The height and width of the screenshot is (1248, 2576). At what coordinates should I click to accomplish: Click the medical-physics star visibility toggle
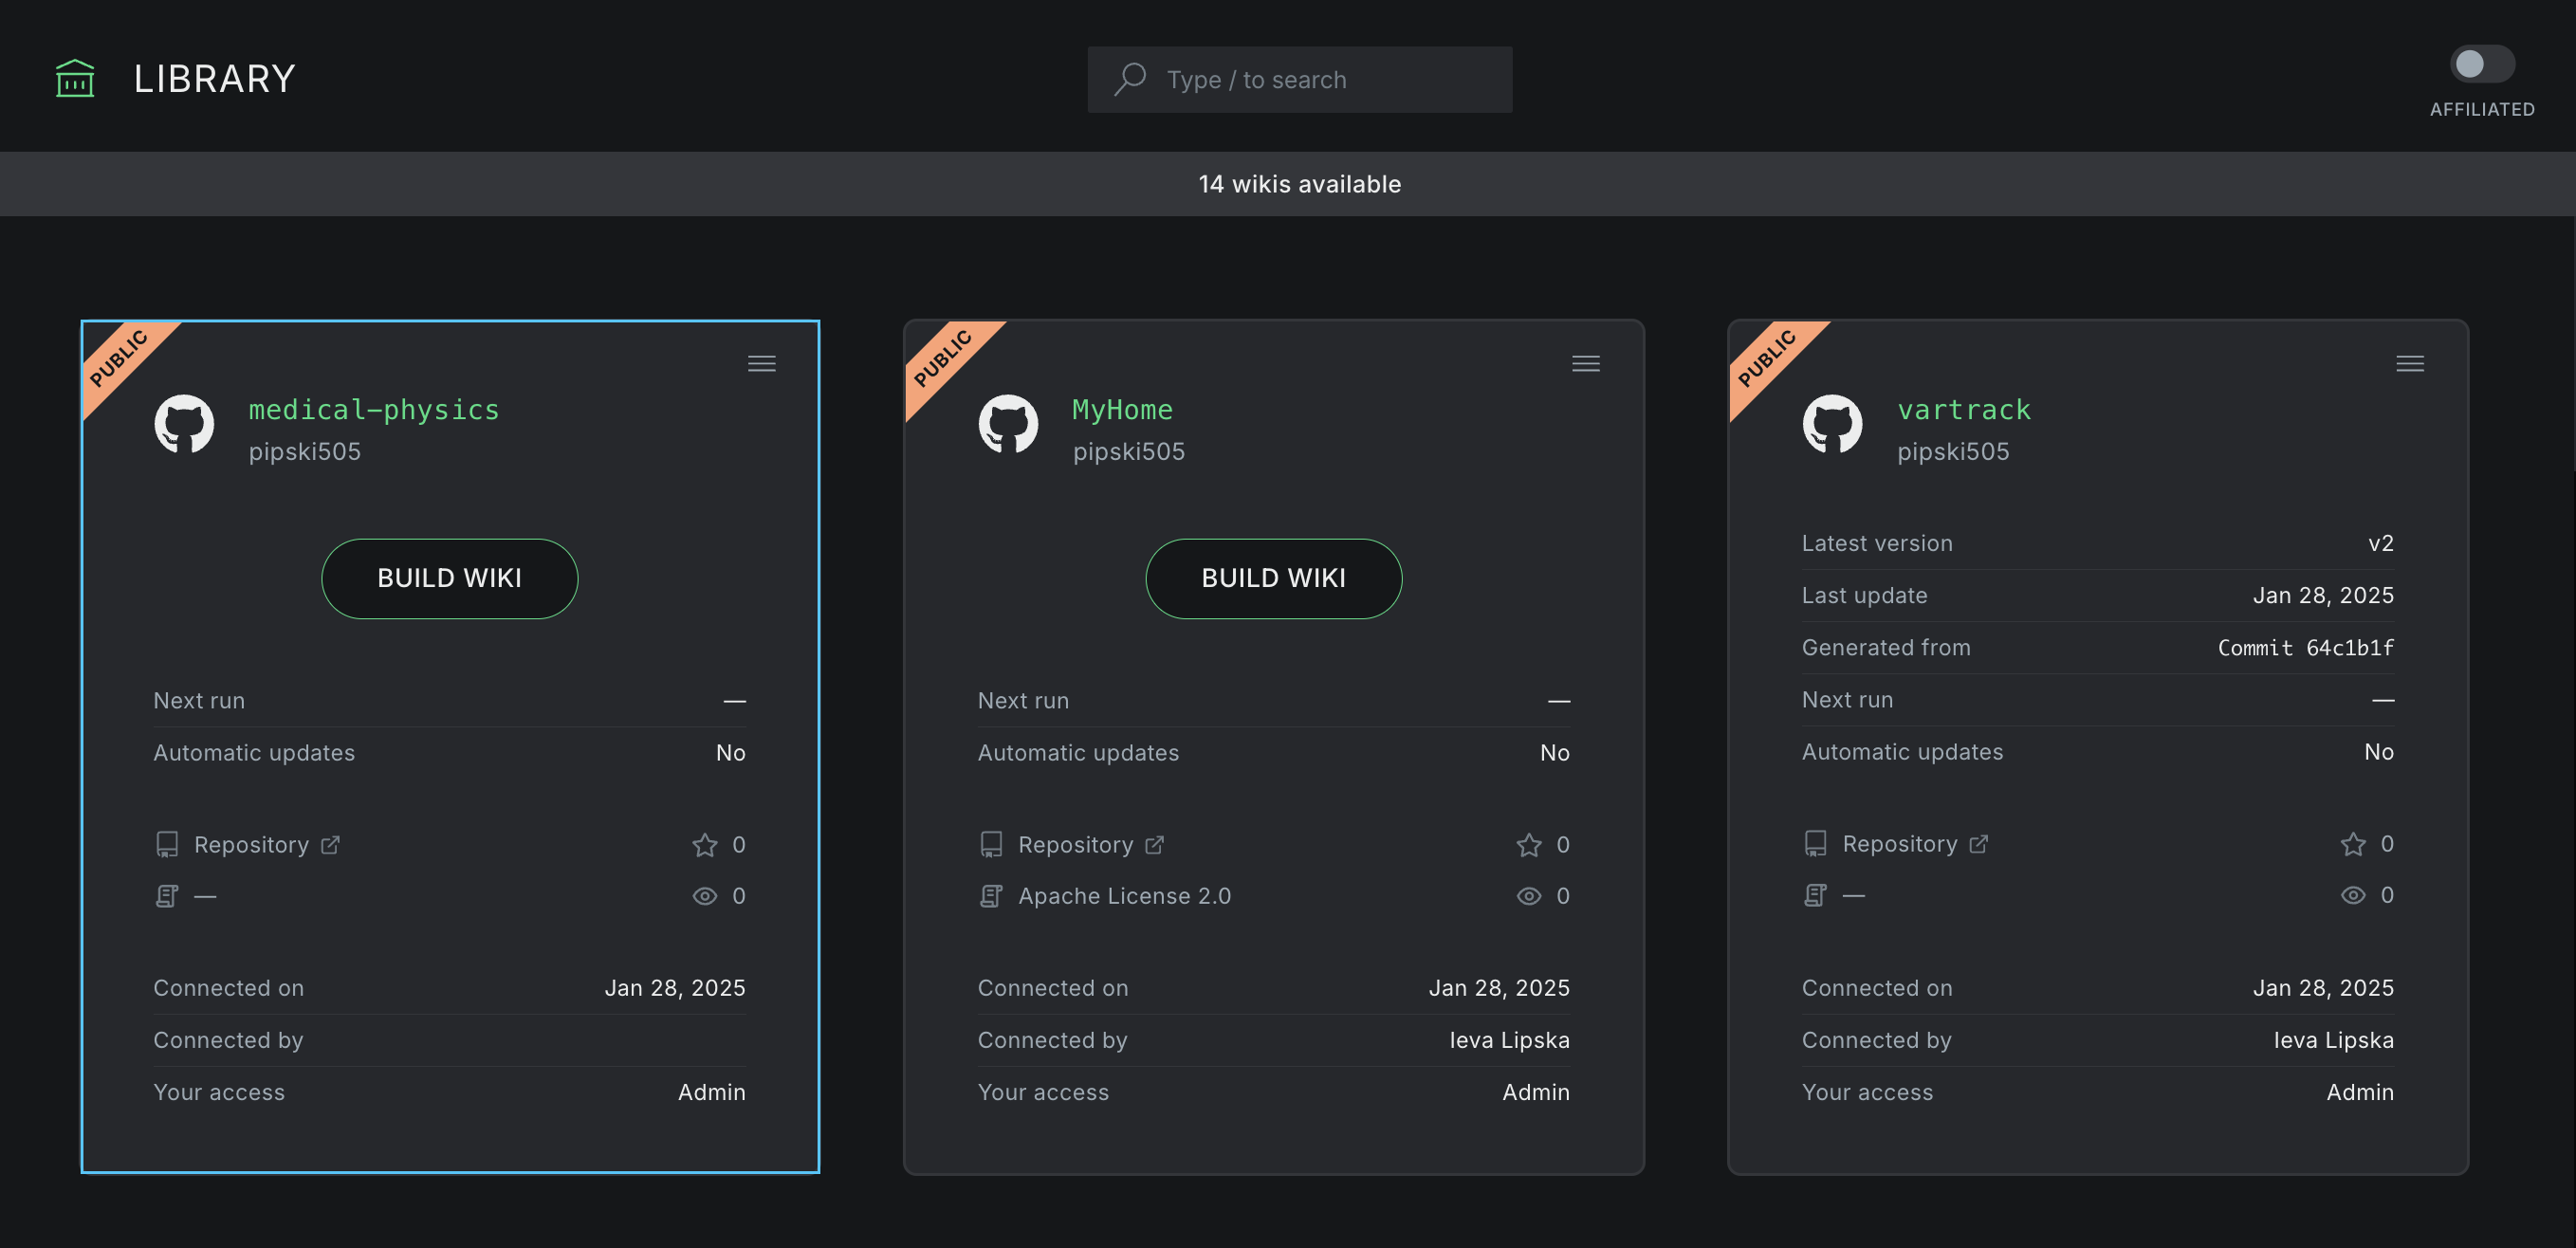702,844
